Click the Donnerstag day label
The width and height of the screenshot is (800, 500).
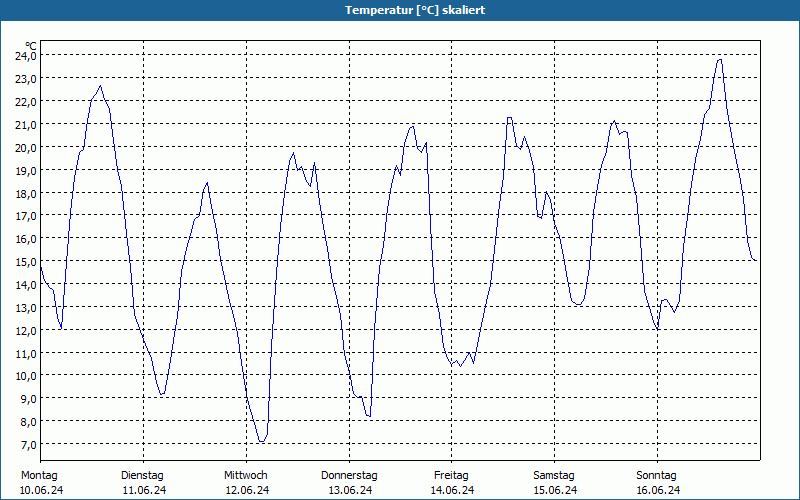[x=349, y=476]
